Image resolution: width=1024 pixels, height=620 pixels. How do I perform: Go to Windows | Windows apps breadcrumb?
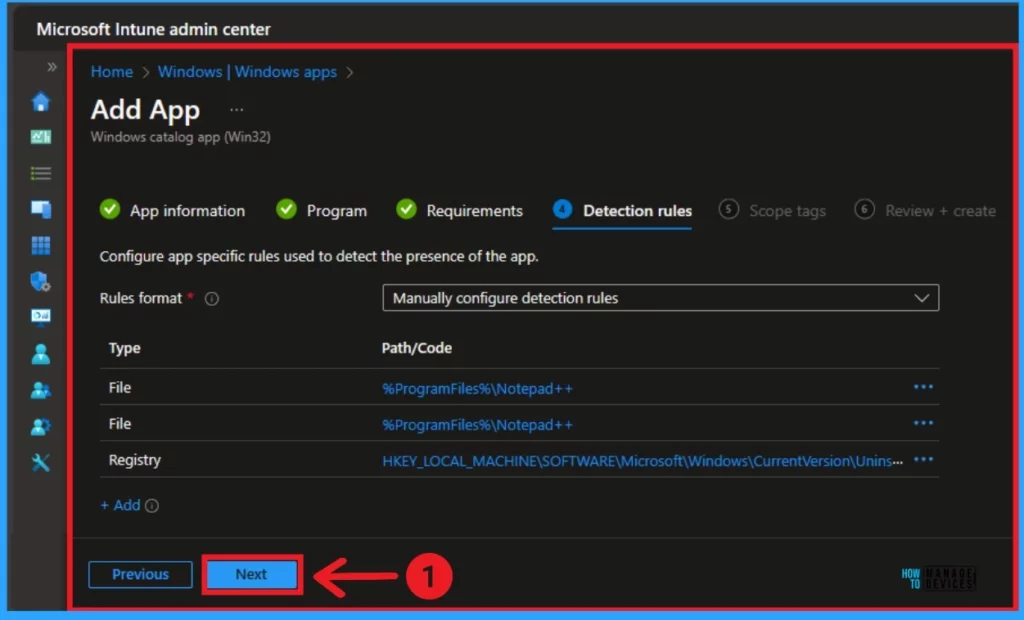tap(248, 72)
